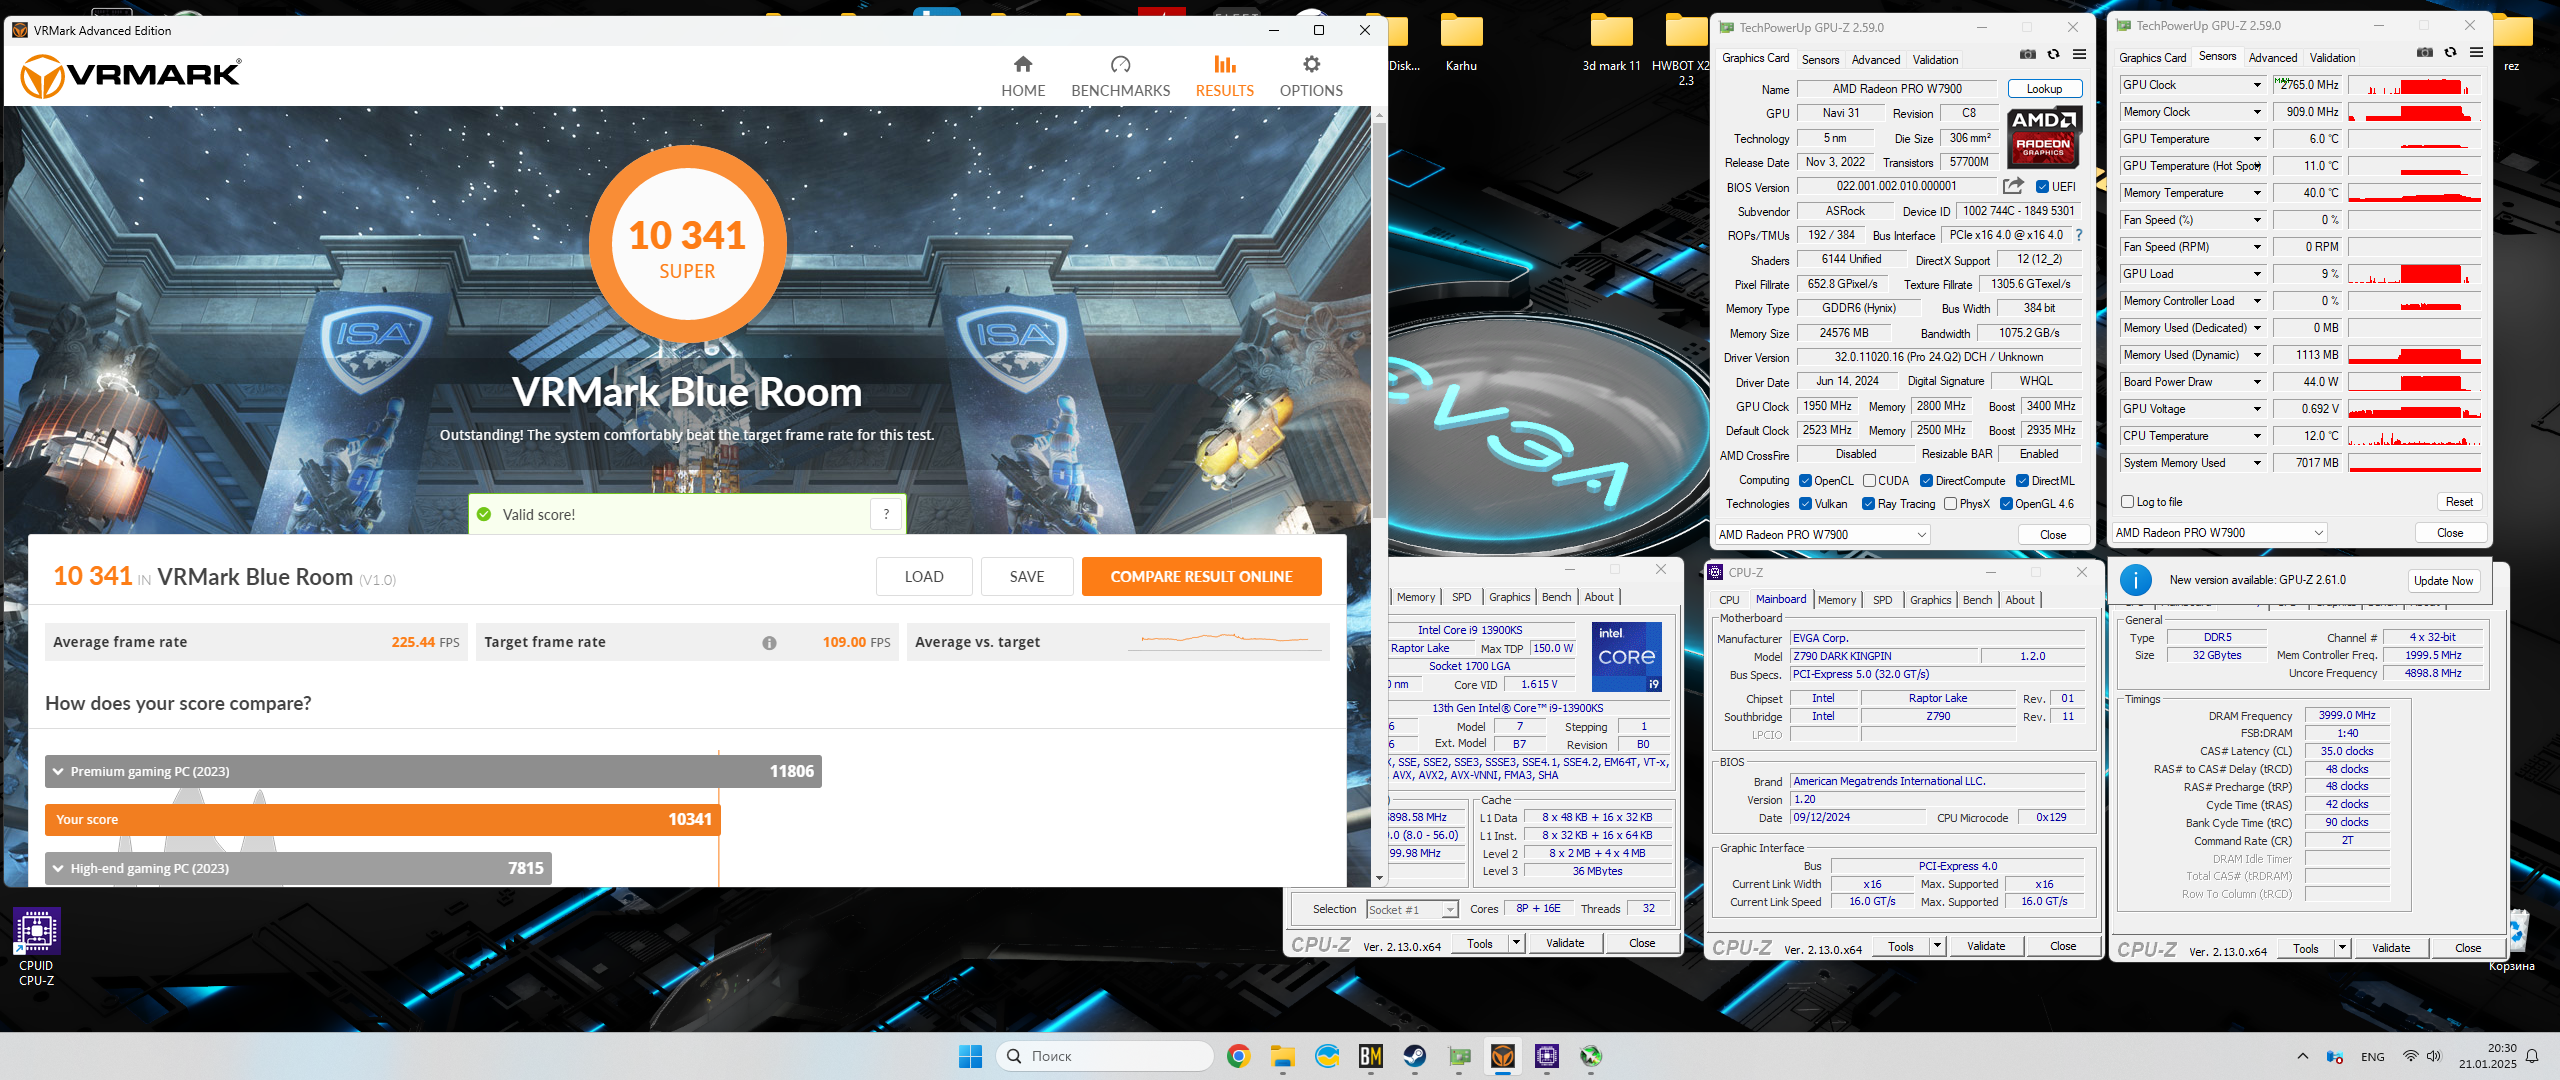Enable PhysX checkbox

pyautogui.click(x=1950, y=504)
